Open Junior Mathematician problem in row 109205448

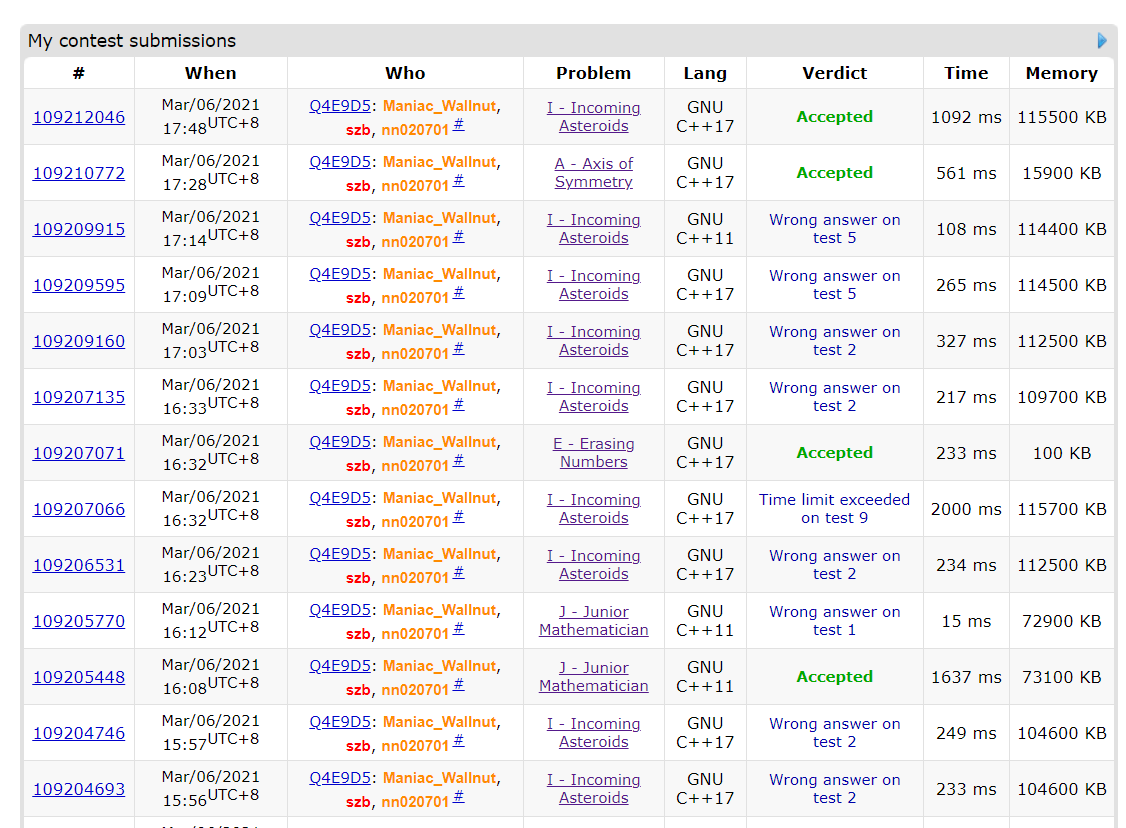click(593, 677)
